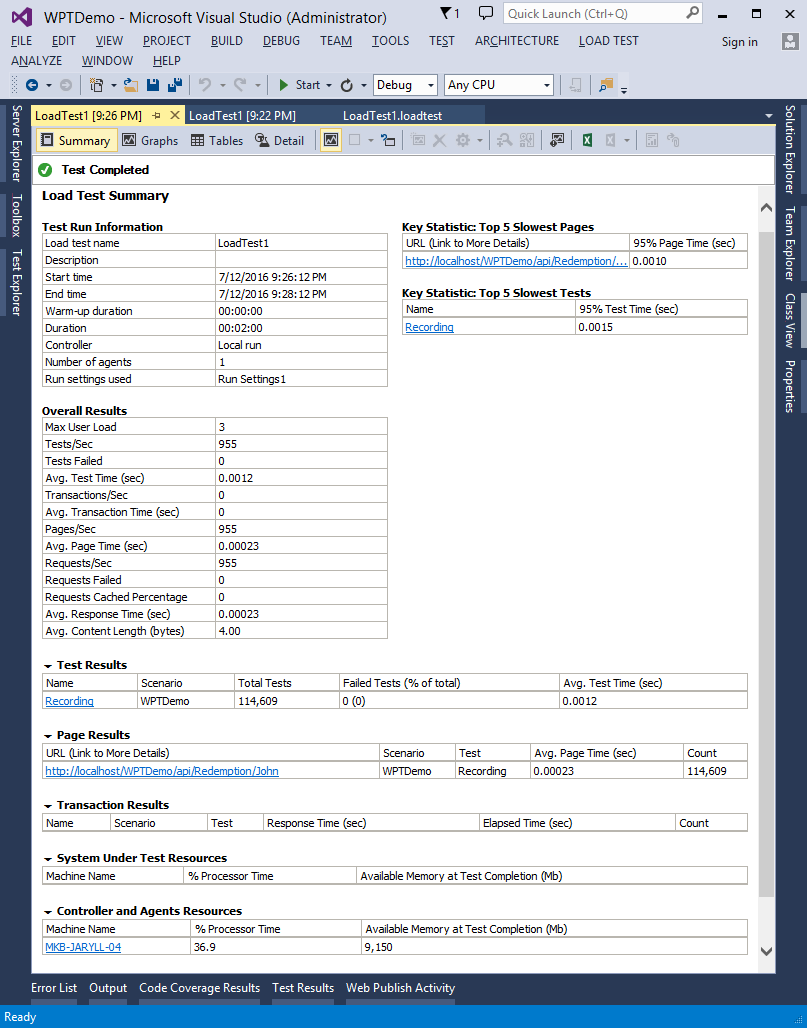Click the green Start debugging button

pos(300,85)
